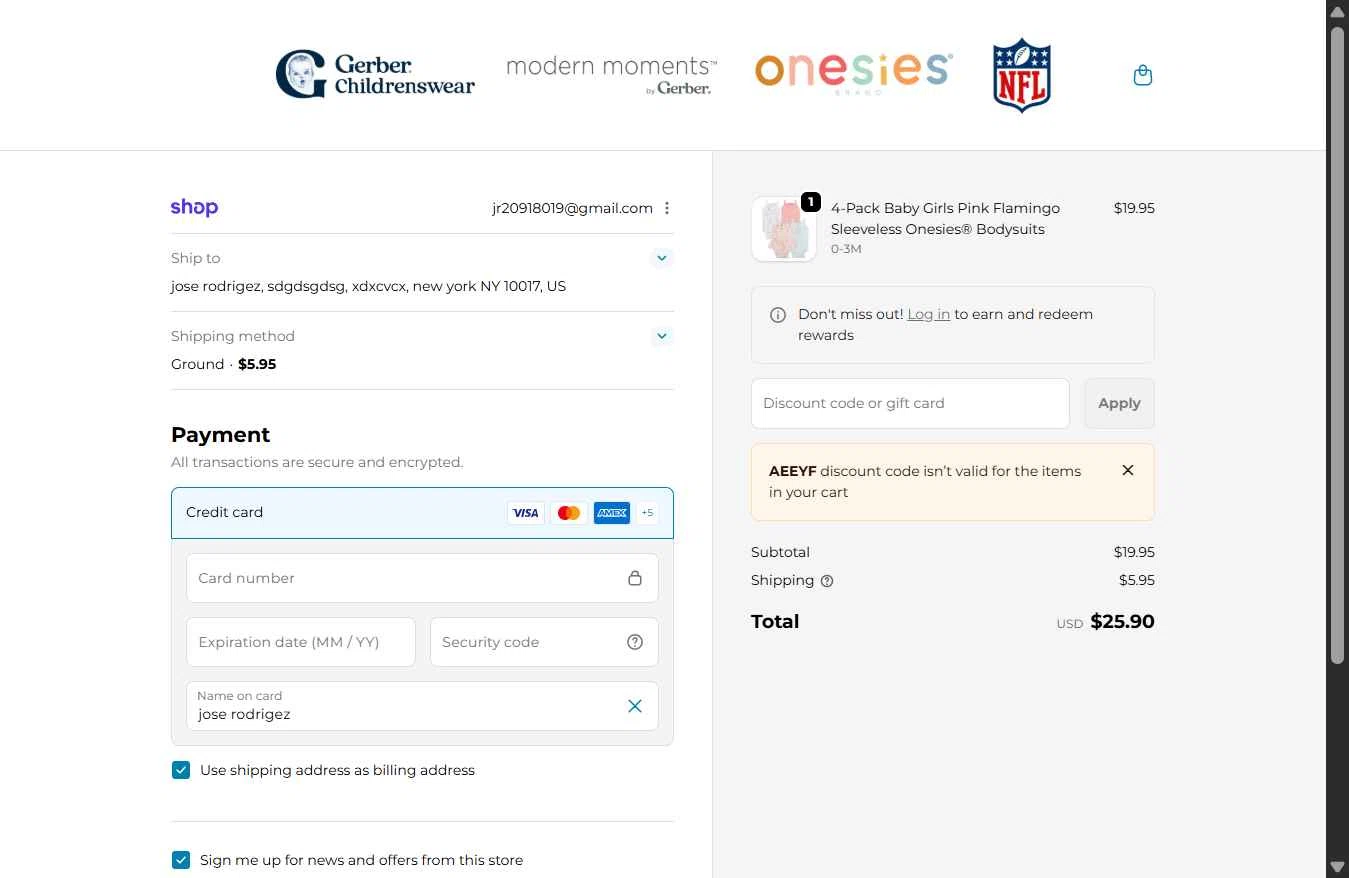1349x878 pixels.
Task: Open the shopping bag cart icon
Action: point(1142,76)
